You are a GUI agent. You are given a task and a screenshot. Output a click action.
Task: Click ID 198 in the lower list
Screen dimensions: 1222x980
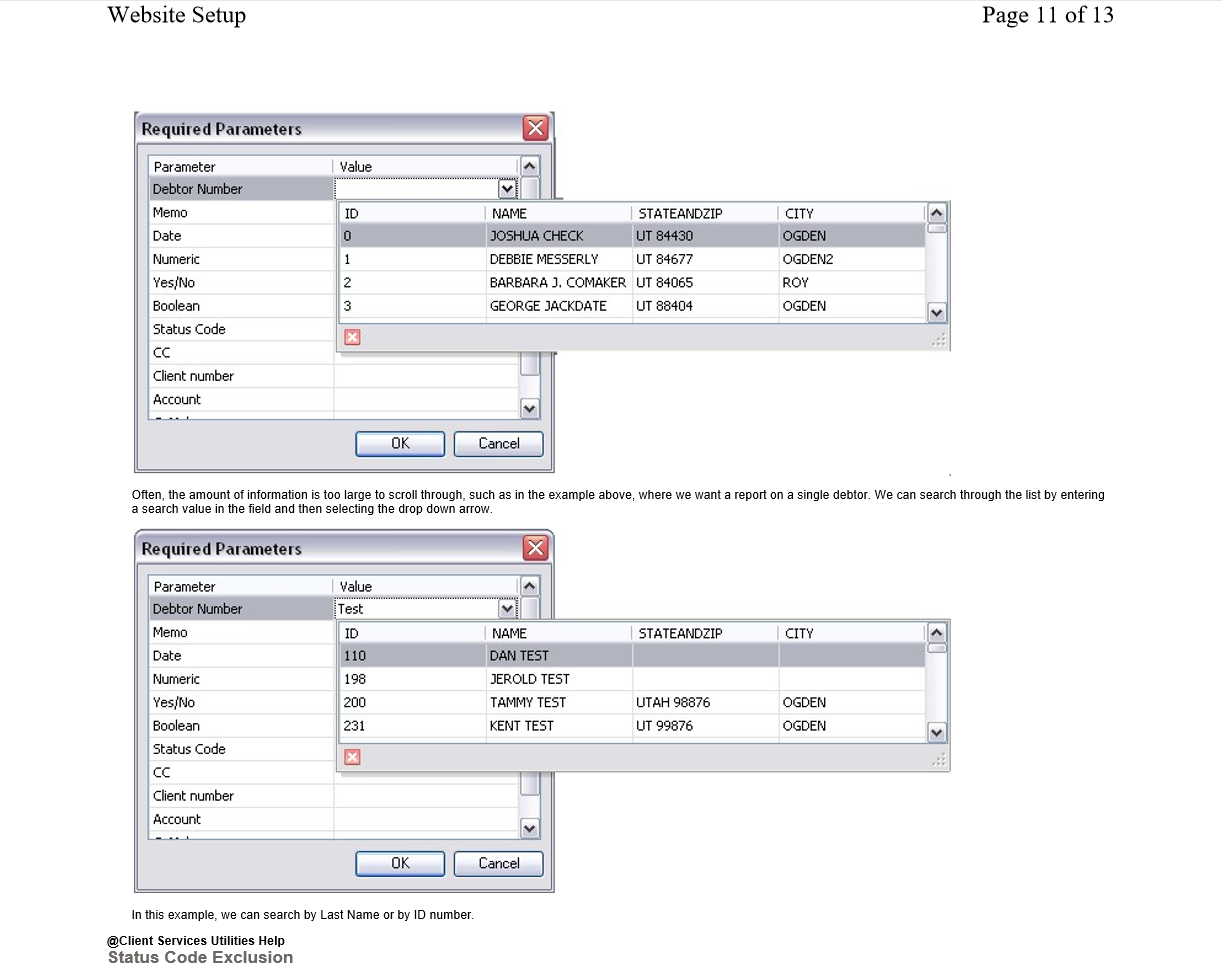(413, 679)
